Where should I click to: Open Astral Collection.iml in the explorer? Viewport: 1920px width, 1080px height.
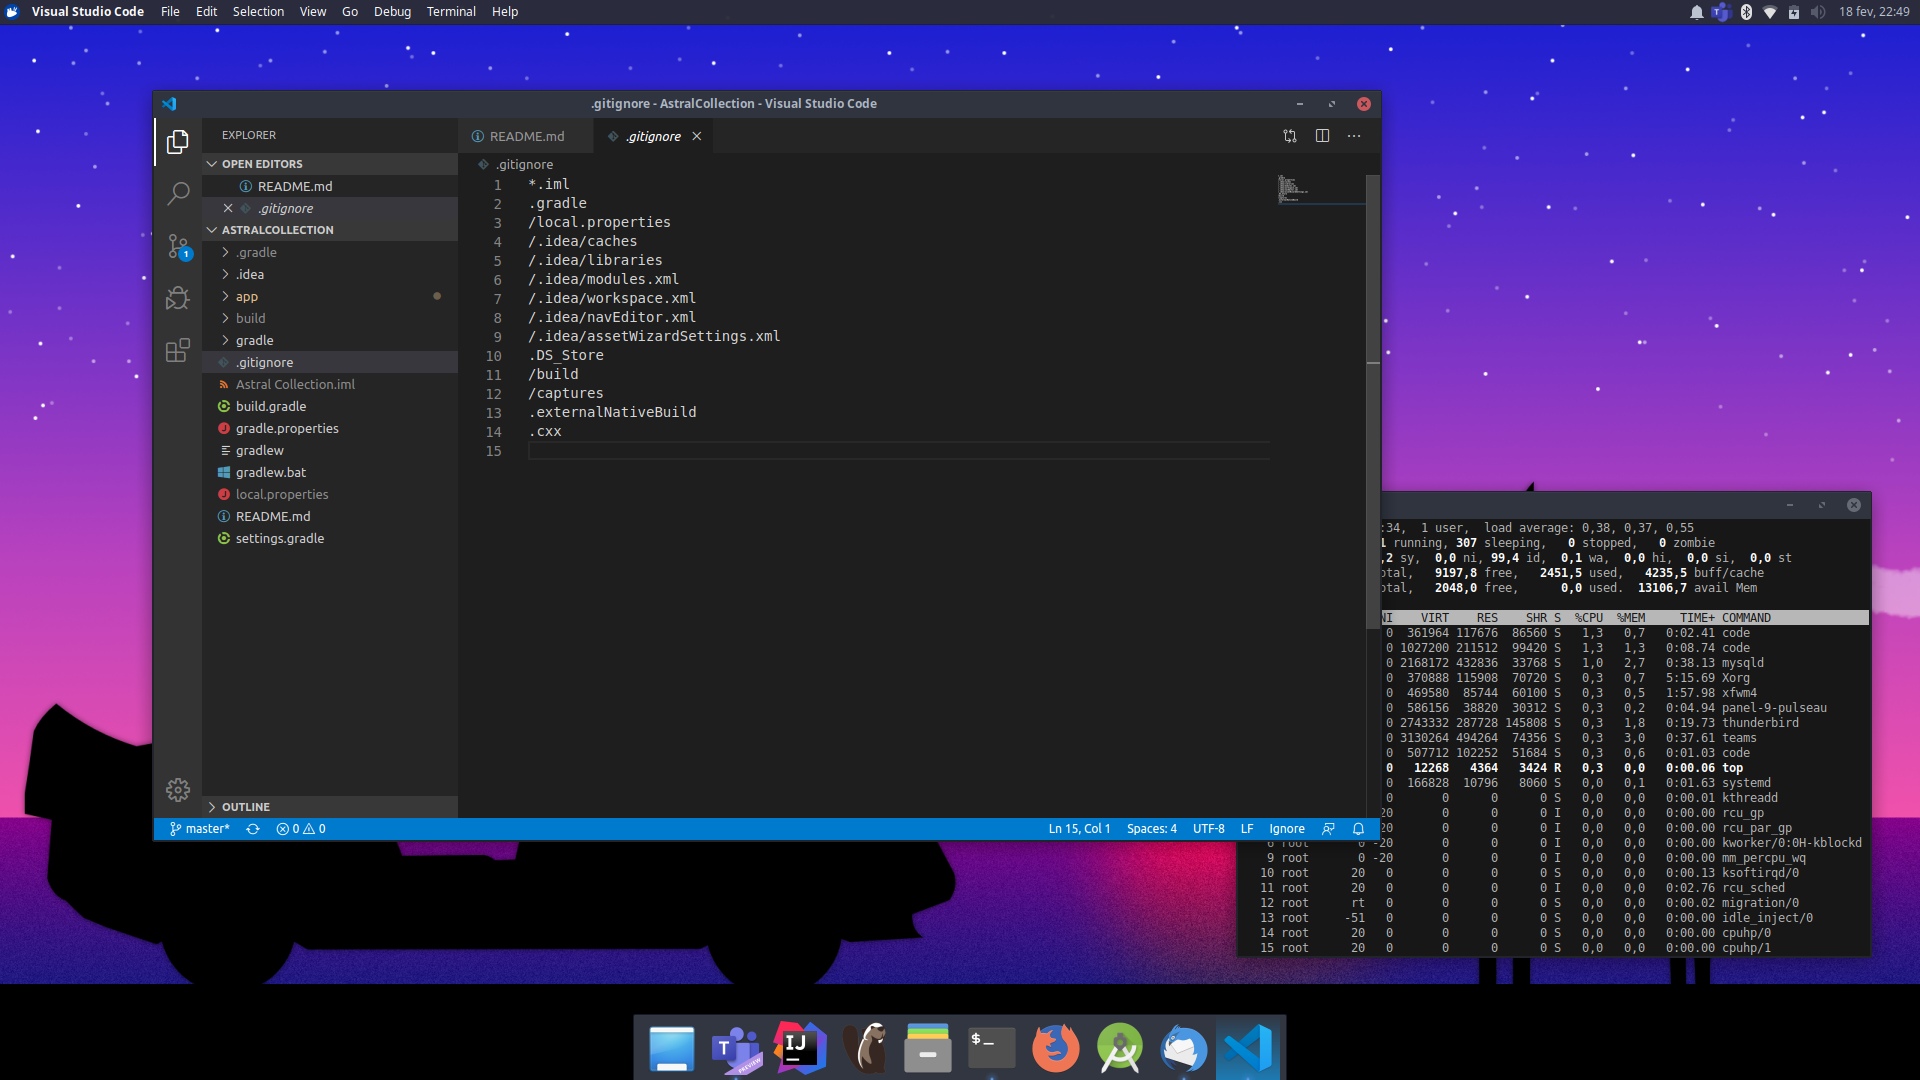coord(330,384)
